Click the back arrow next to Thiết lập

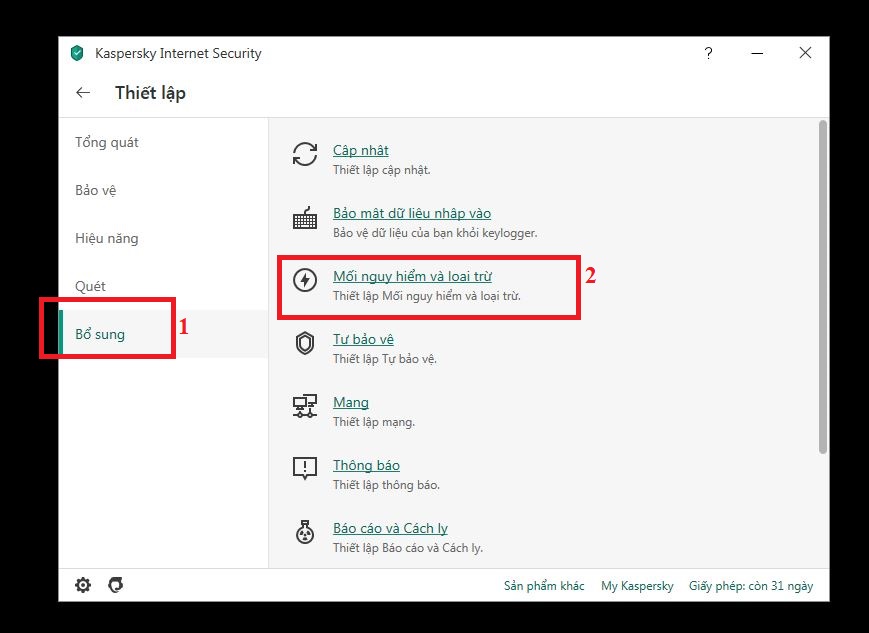tap(83, 93)
